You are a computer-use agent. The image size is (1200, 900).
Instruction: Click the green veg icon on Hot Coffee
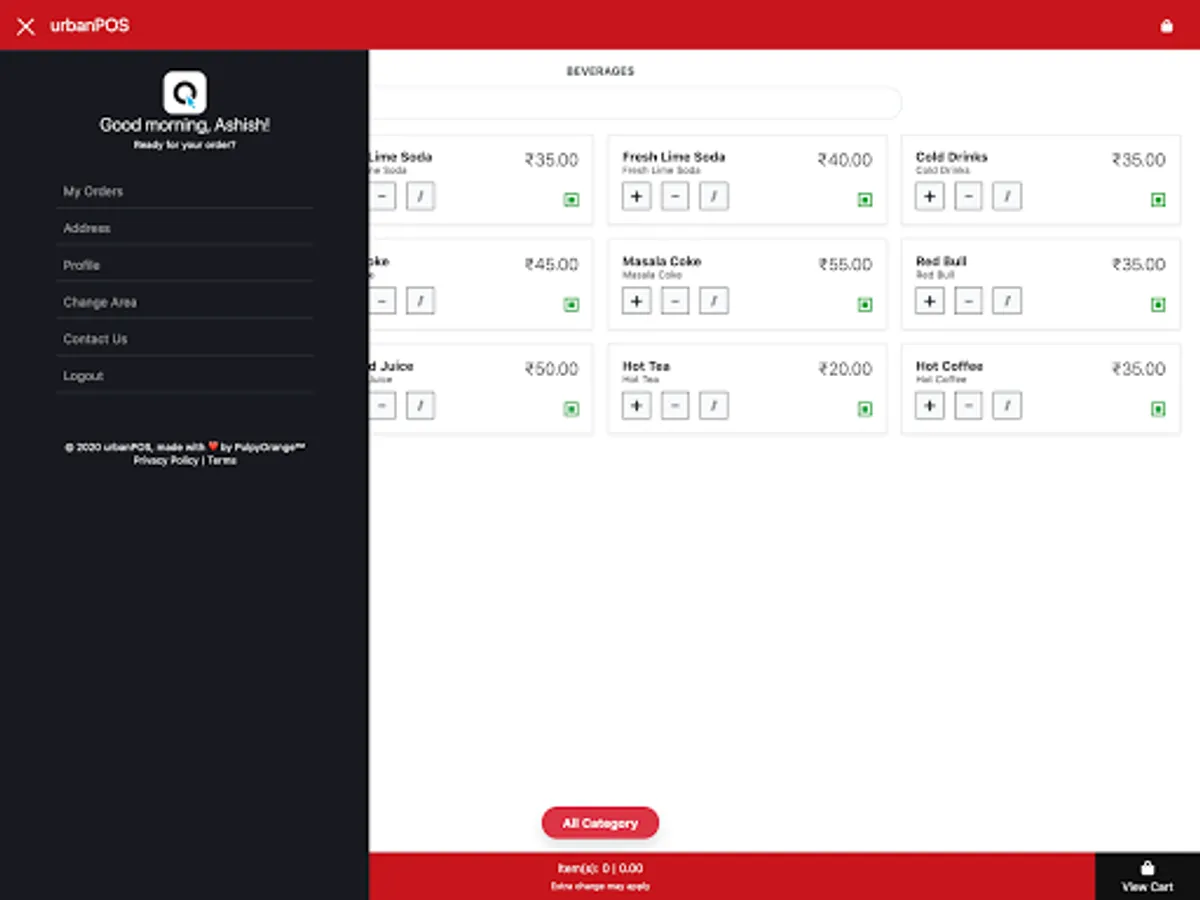1158,409
